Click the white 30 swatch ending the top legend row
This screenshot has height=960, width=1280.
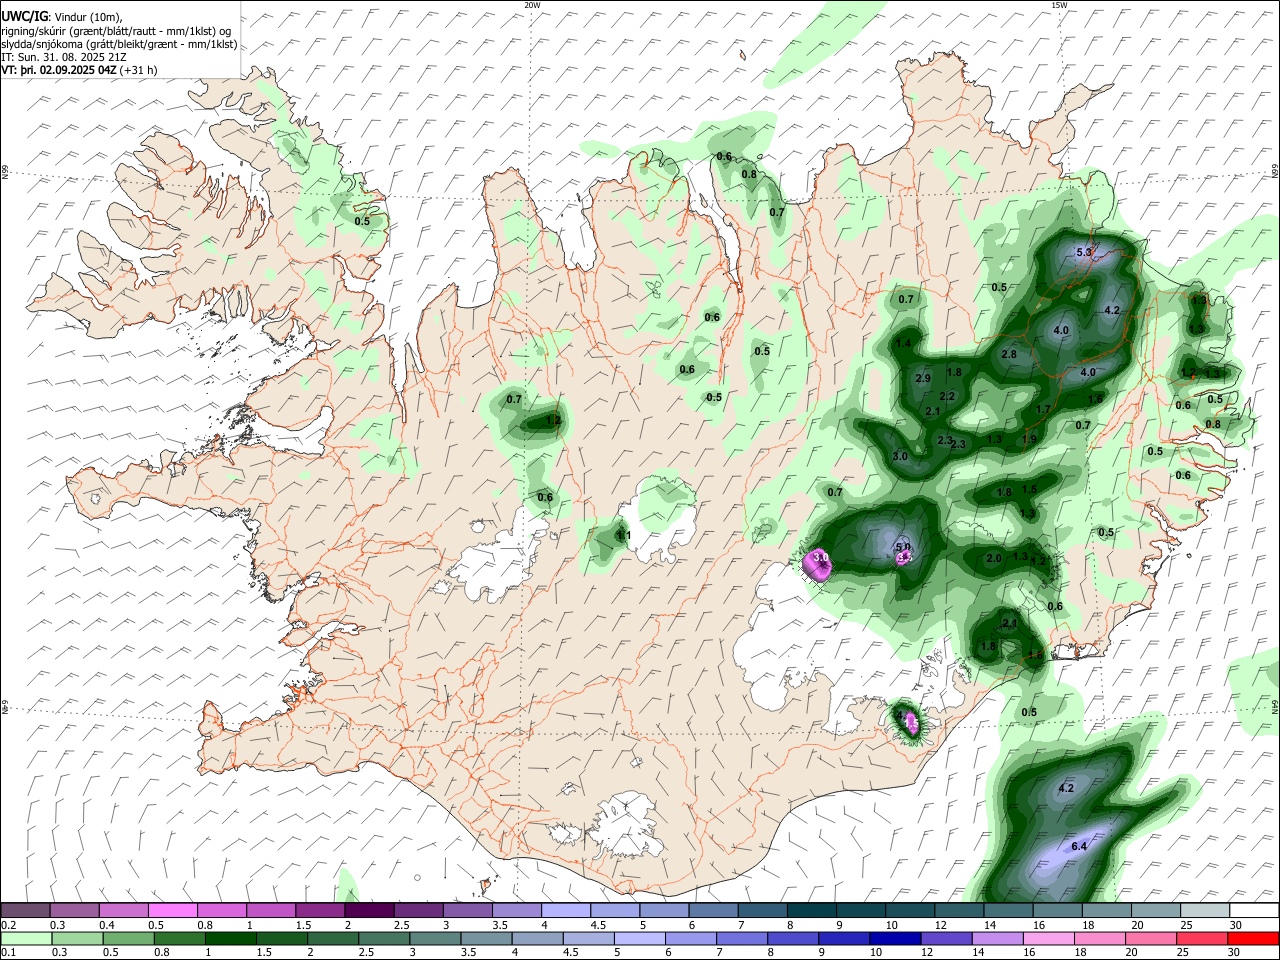[1252, 911]
